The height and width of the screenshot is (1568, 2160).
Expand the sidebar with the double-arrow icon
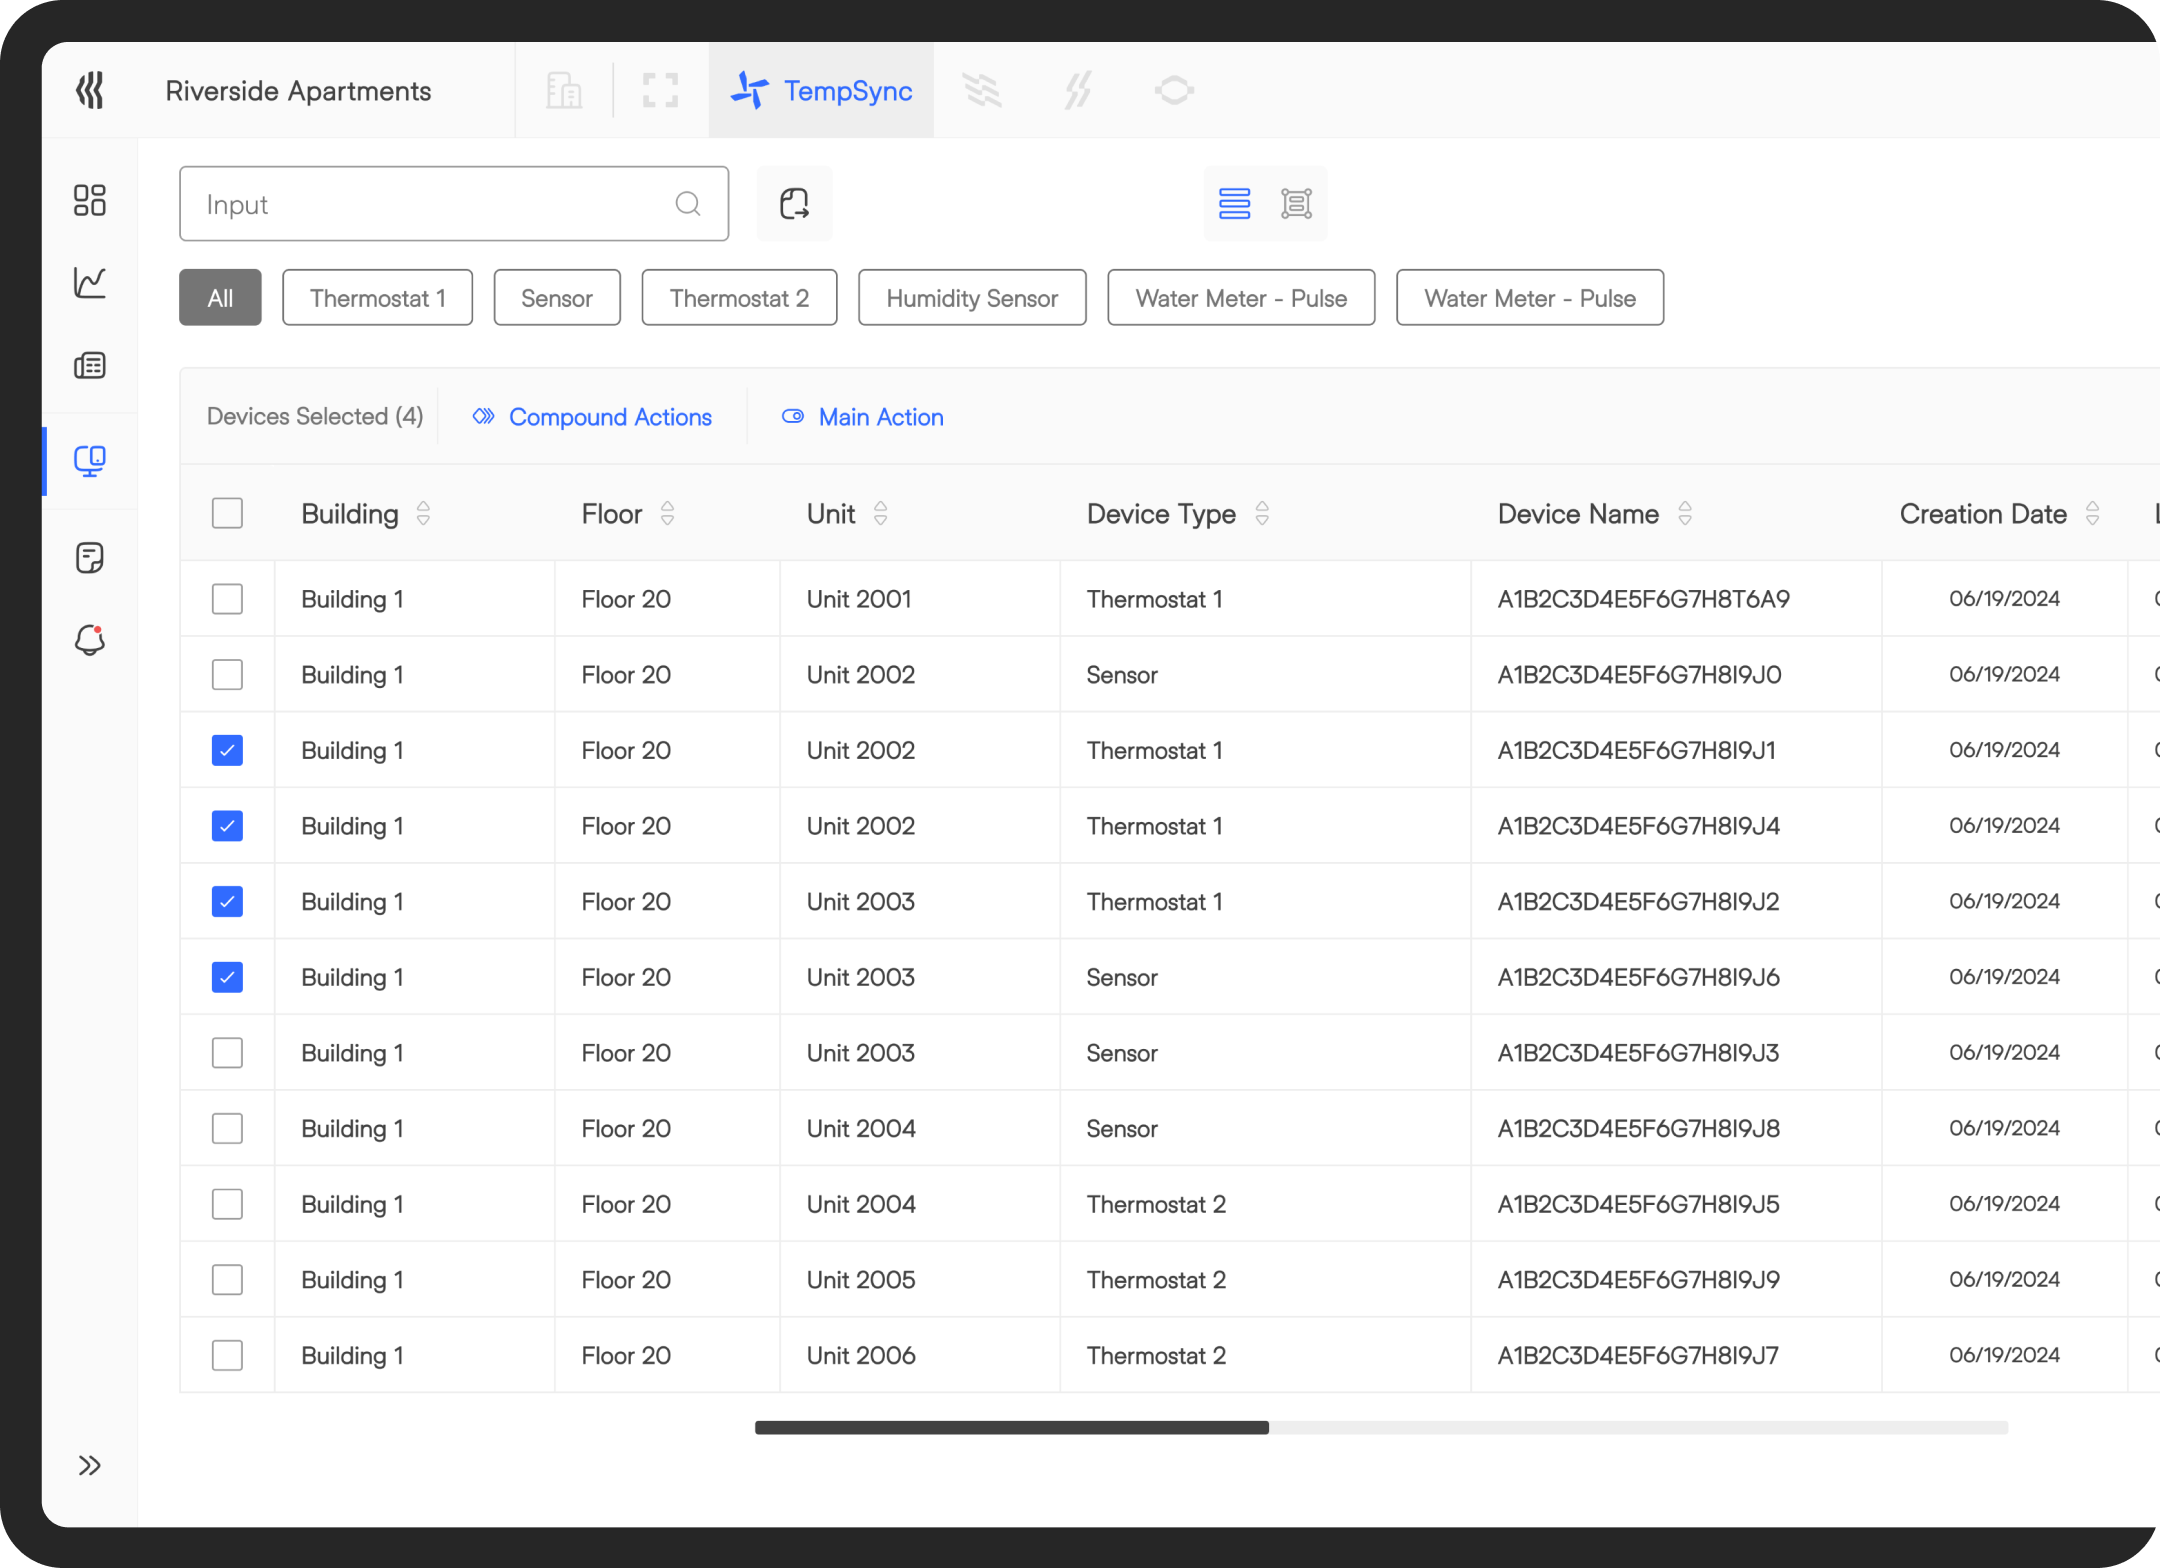tap(90, 1465)
